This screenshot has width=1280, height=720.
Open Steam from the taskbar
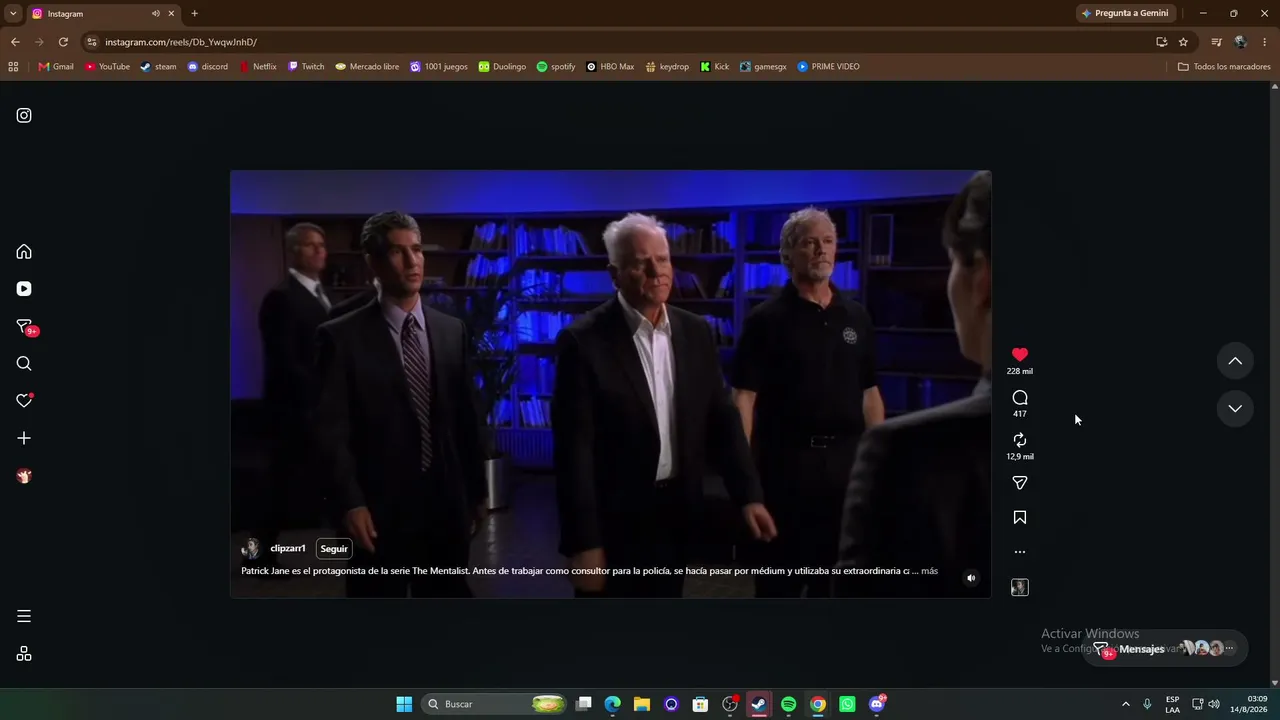pyautogui.click(x=759, y=704)
